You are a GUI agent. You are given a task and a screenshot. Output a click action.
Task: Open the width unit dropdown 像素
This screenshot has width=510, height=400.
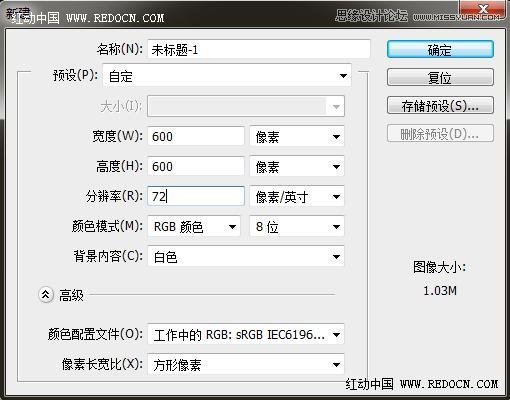tap(297, 136)
